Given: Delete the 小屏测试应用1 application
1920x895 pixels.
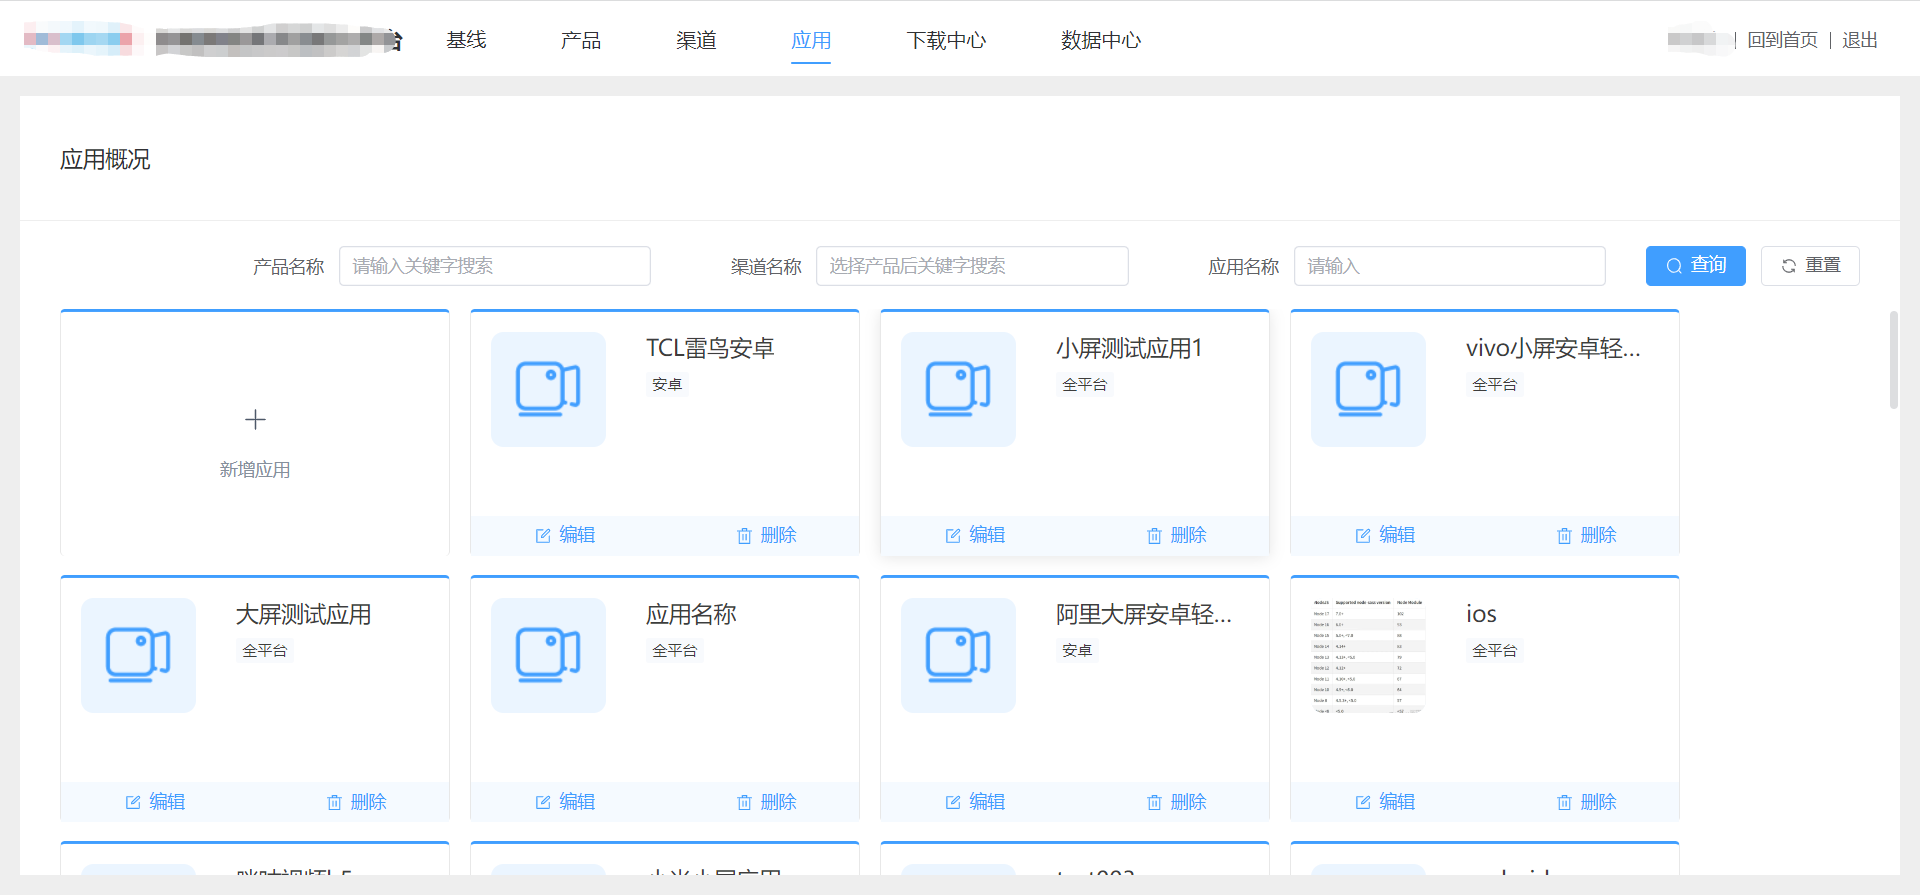Looking at the screenshot, I should point(1176,535).
